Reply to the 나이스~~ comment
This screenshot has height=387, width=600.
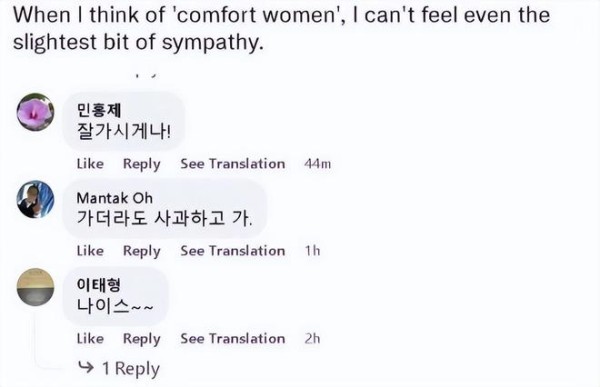pos(142,339)
